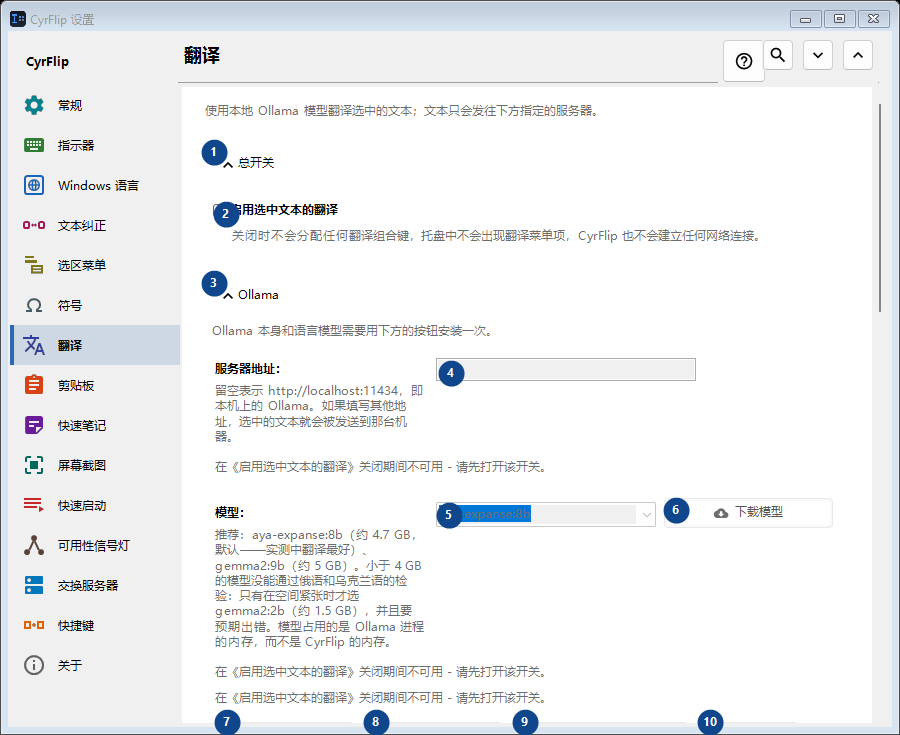Open the 符号 page

tap(95, 305)
